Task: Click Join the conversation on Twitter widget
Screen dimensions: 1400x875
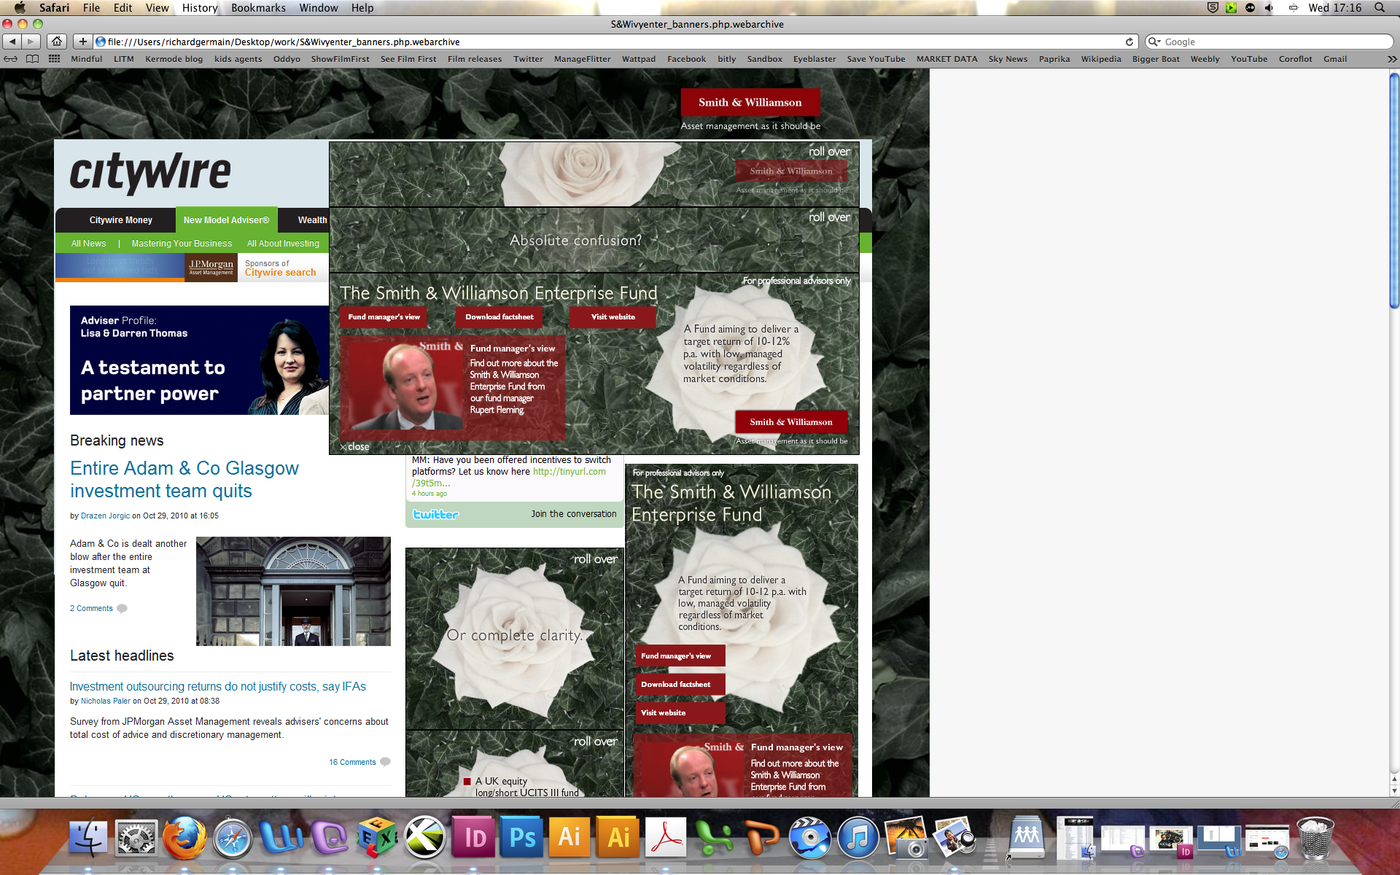Action: tap(573, 514)
